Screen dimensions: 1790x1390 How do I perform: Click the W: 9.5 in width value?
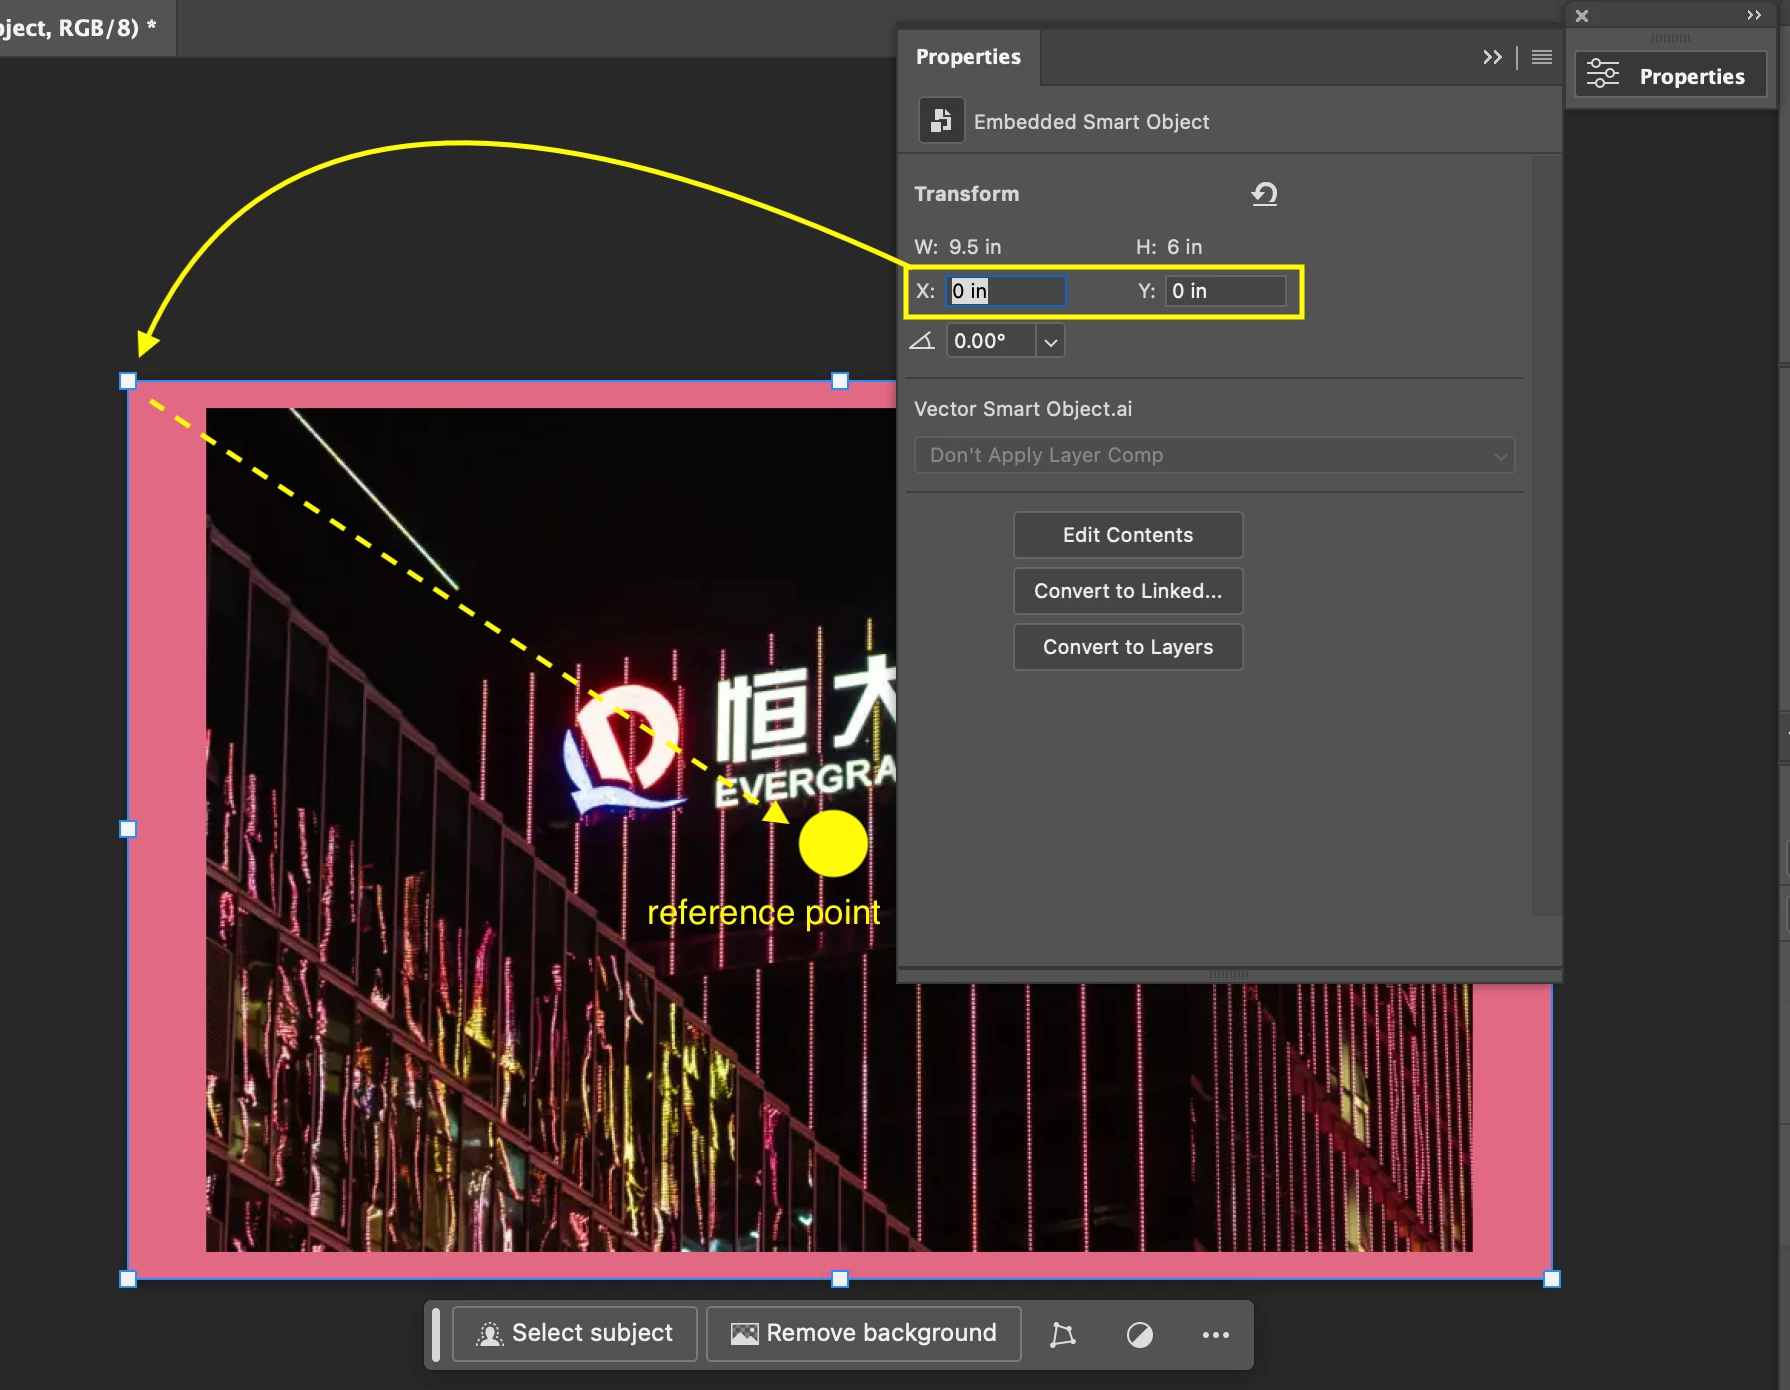pos(975,247)
